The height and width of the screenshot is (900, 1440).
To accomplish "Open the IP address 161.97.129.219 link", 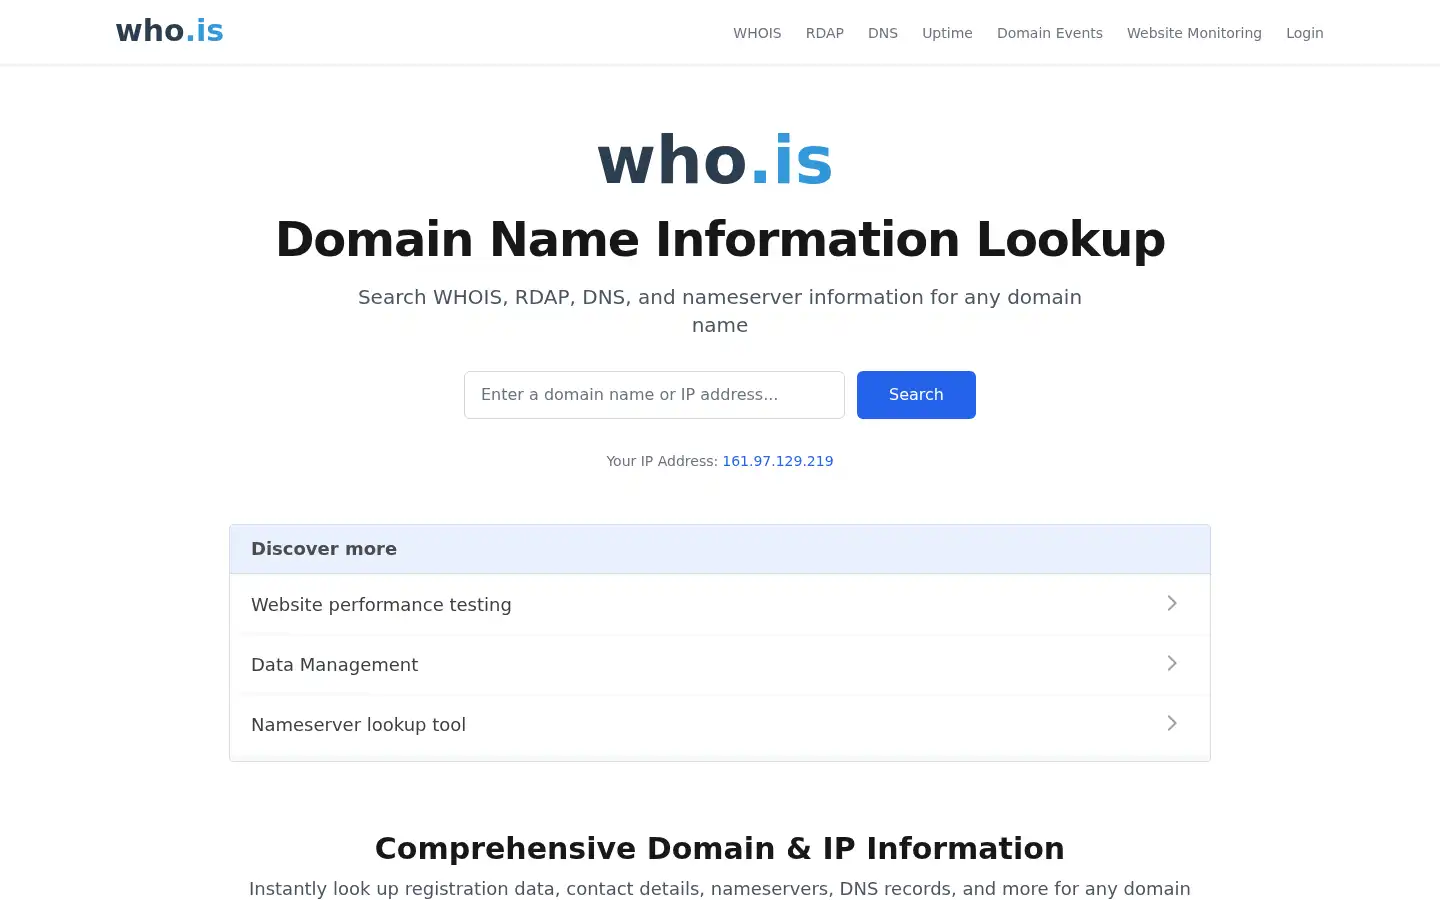I will point(778,461).
